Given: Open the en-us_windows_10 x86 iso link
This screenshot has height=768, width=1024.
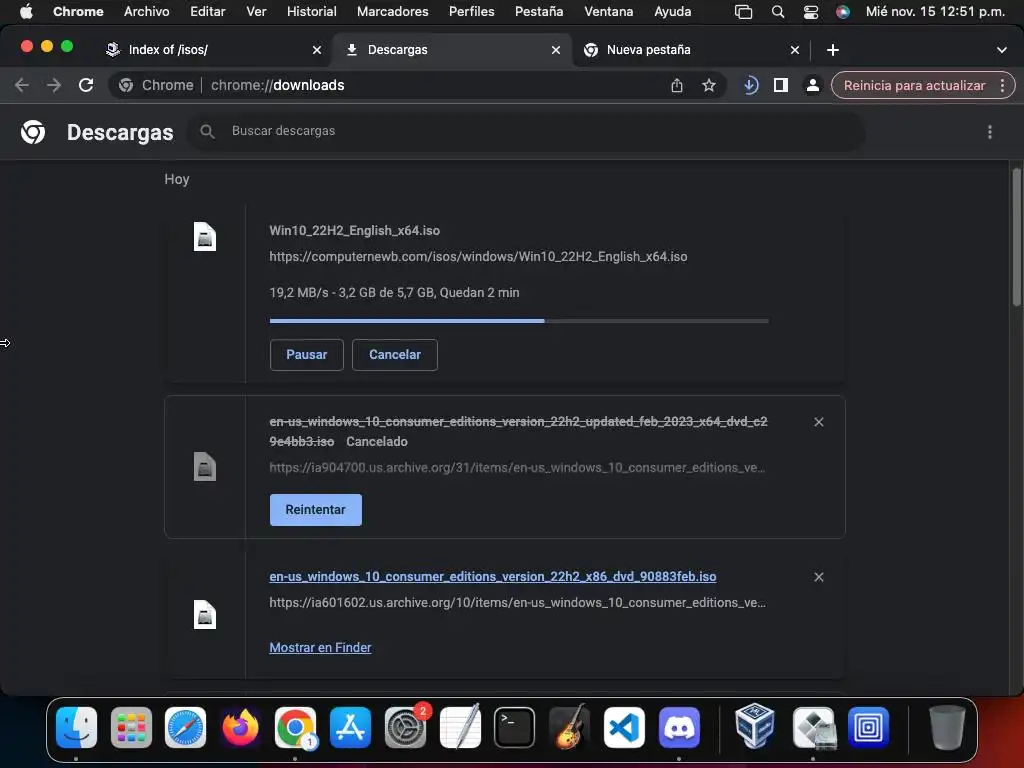Looking at the screenshot, I should pyautogui.click(x=492, y=577).
